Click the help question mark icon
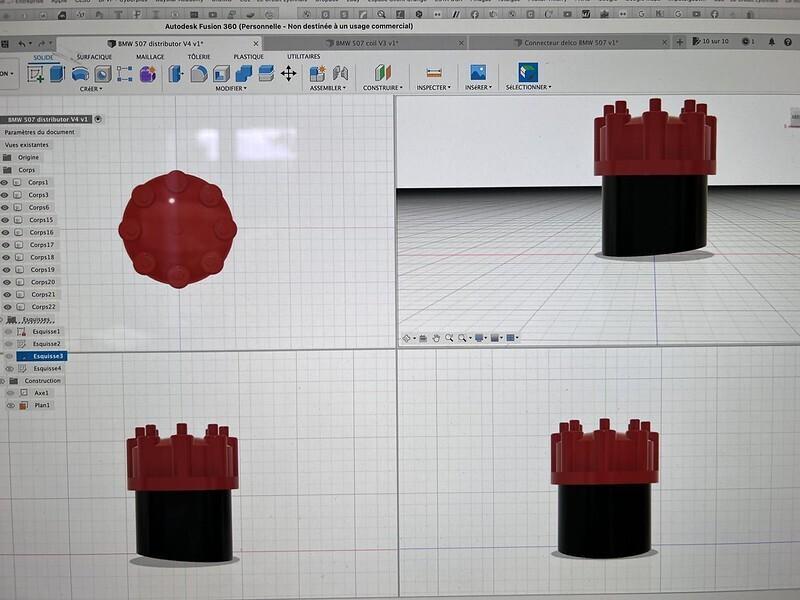The height and width of the screenshot is (600, 800). (788, 42)
